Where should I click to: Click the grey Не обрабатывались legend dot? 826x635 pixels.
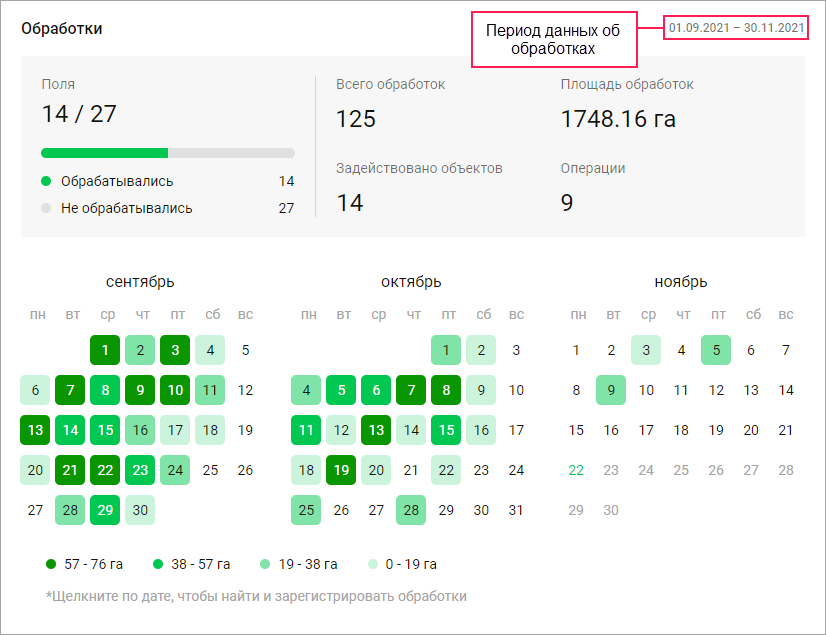46,208
